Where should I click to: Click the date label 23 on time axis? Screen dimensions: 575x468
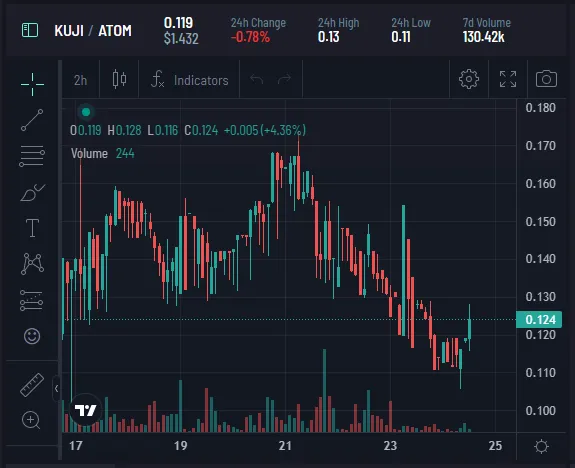[x=390, y=446]
